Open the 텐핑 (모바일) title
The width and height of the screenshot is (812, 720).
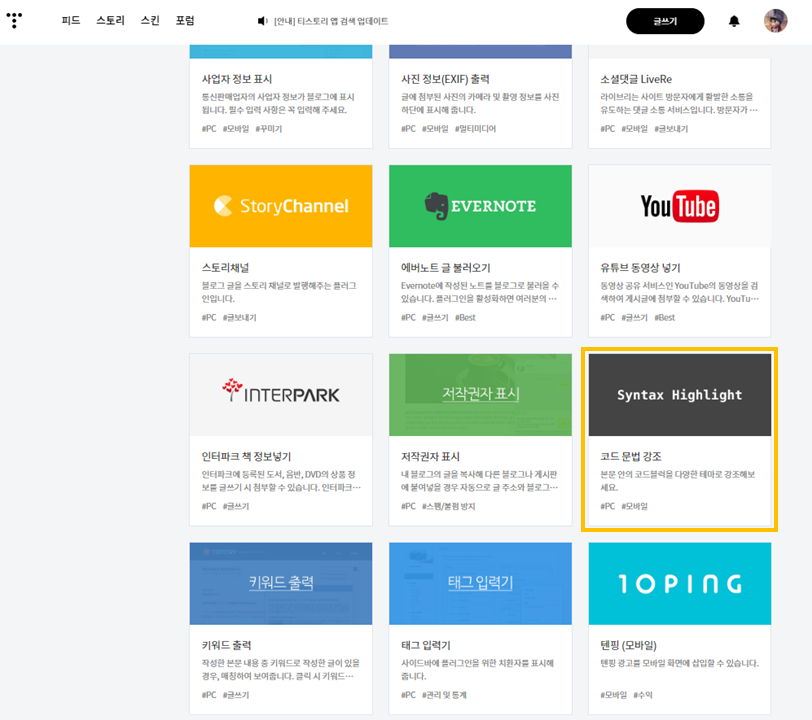tap(628, 645)
